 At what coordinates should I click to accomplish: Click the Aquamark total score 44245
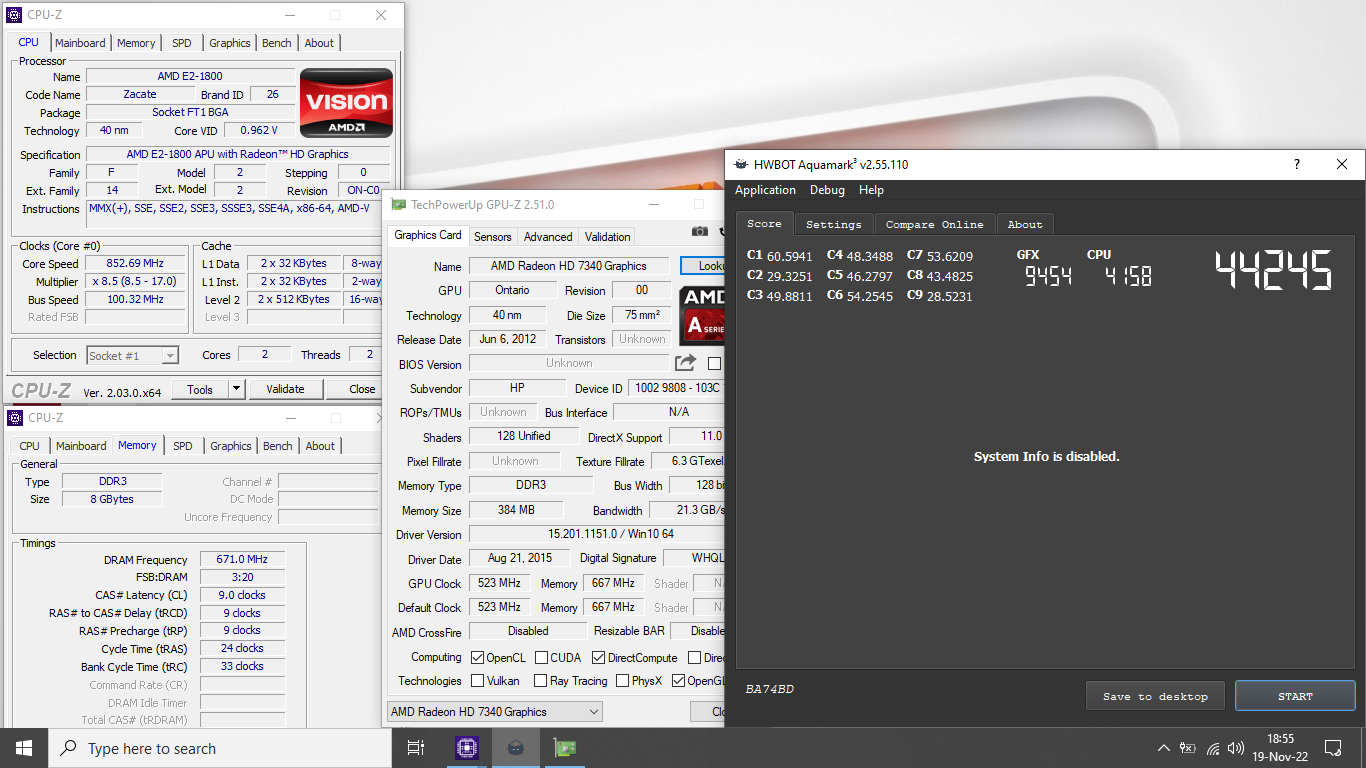click(x=1274, y=270)
